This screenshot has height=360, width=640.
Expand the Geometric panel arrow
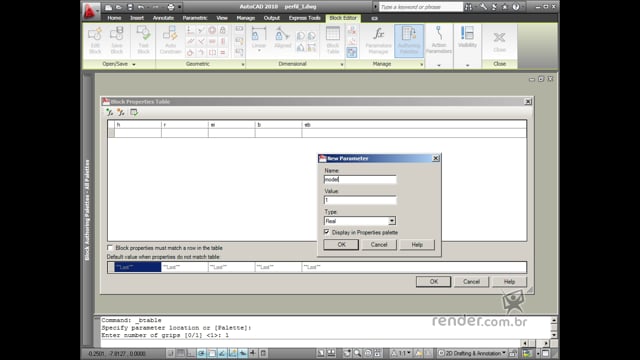click(x=242, y=64)
